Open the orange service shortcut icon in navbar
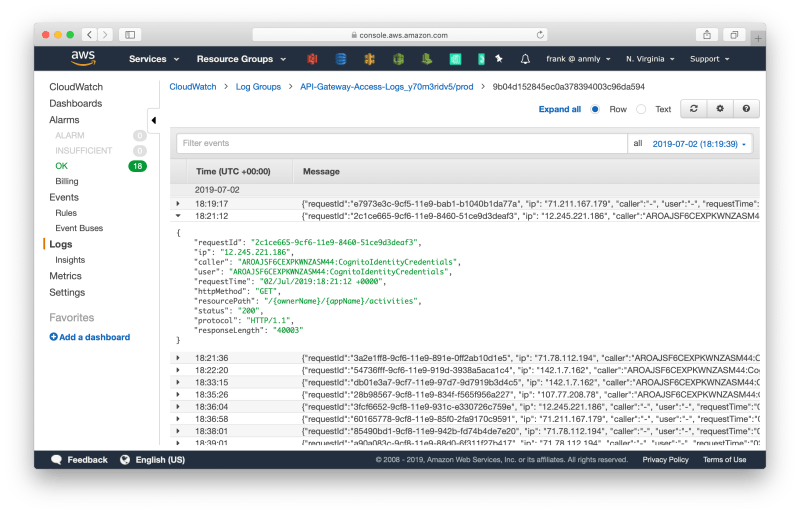 point(369,59)
